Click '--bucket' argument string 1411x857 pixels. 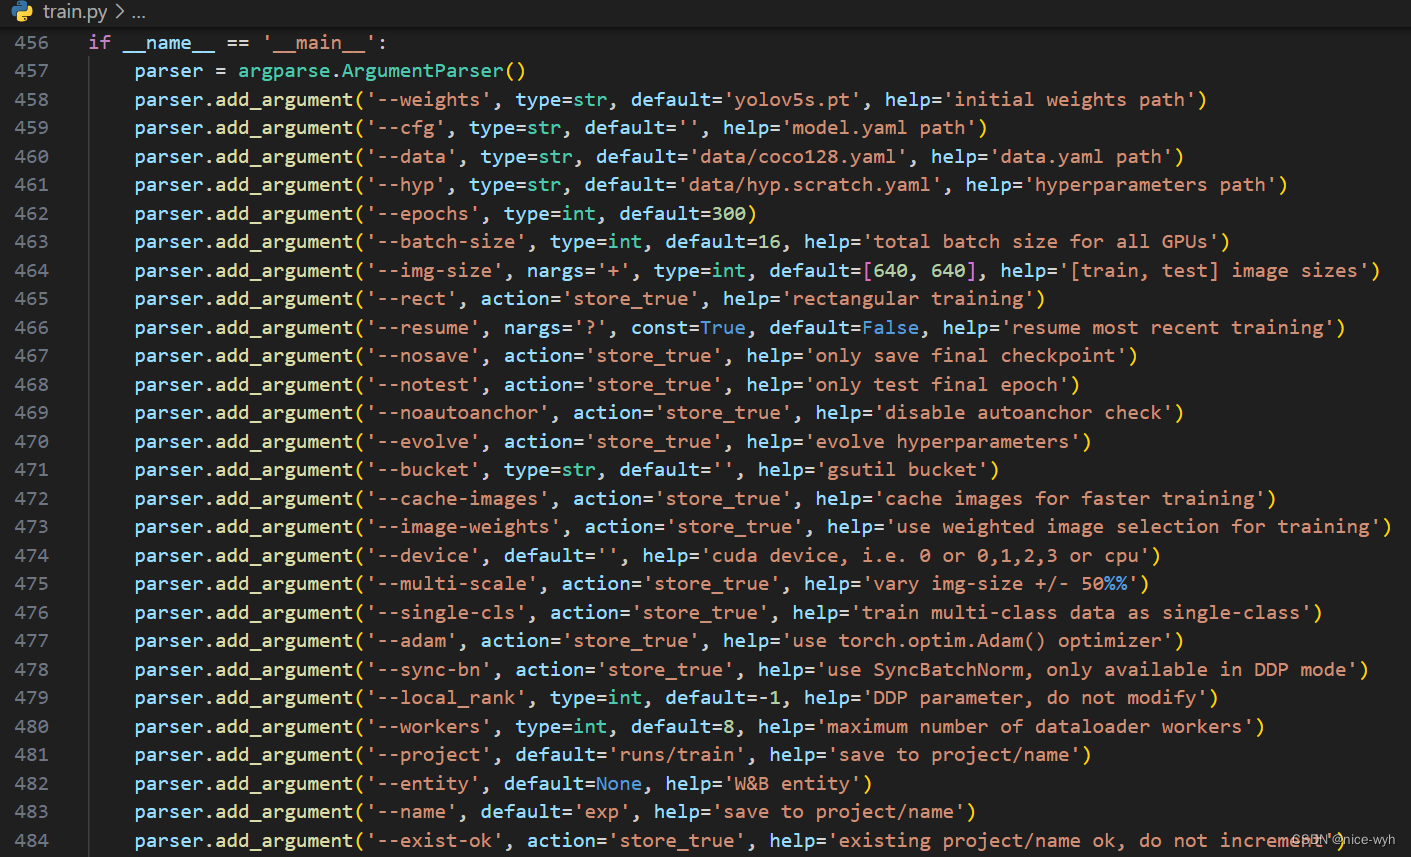[423, 470]
